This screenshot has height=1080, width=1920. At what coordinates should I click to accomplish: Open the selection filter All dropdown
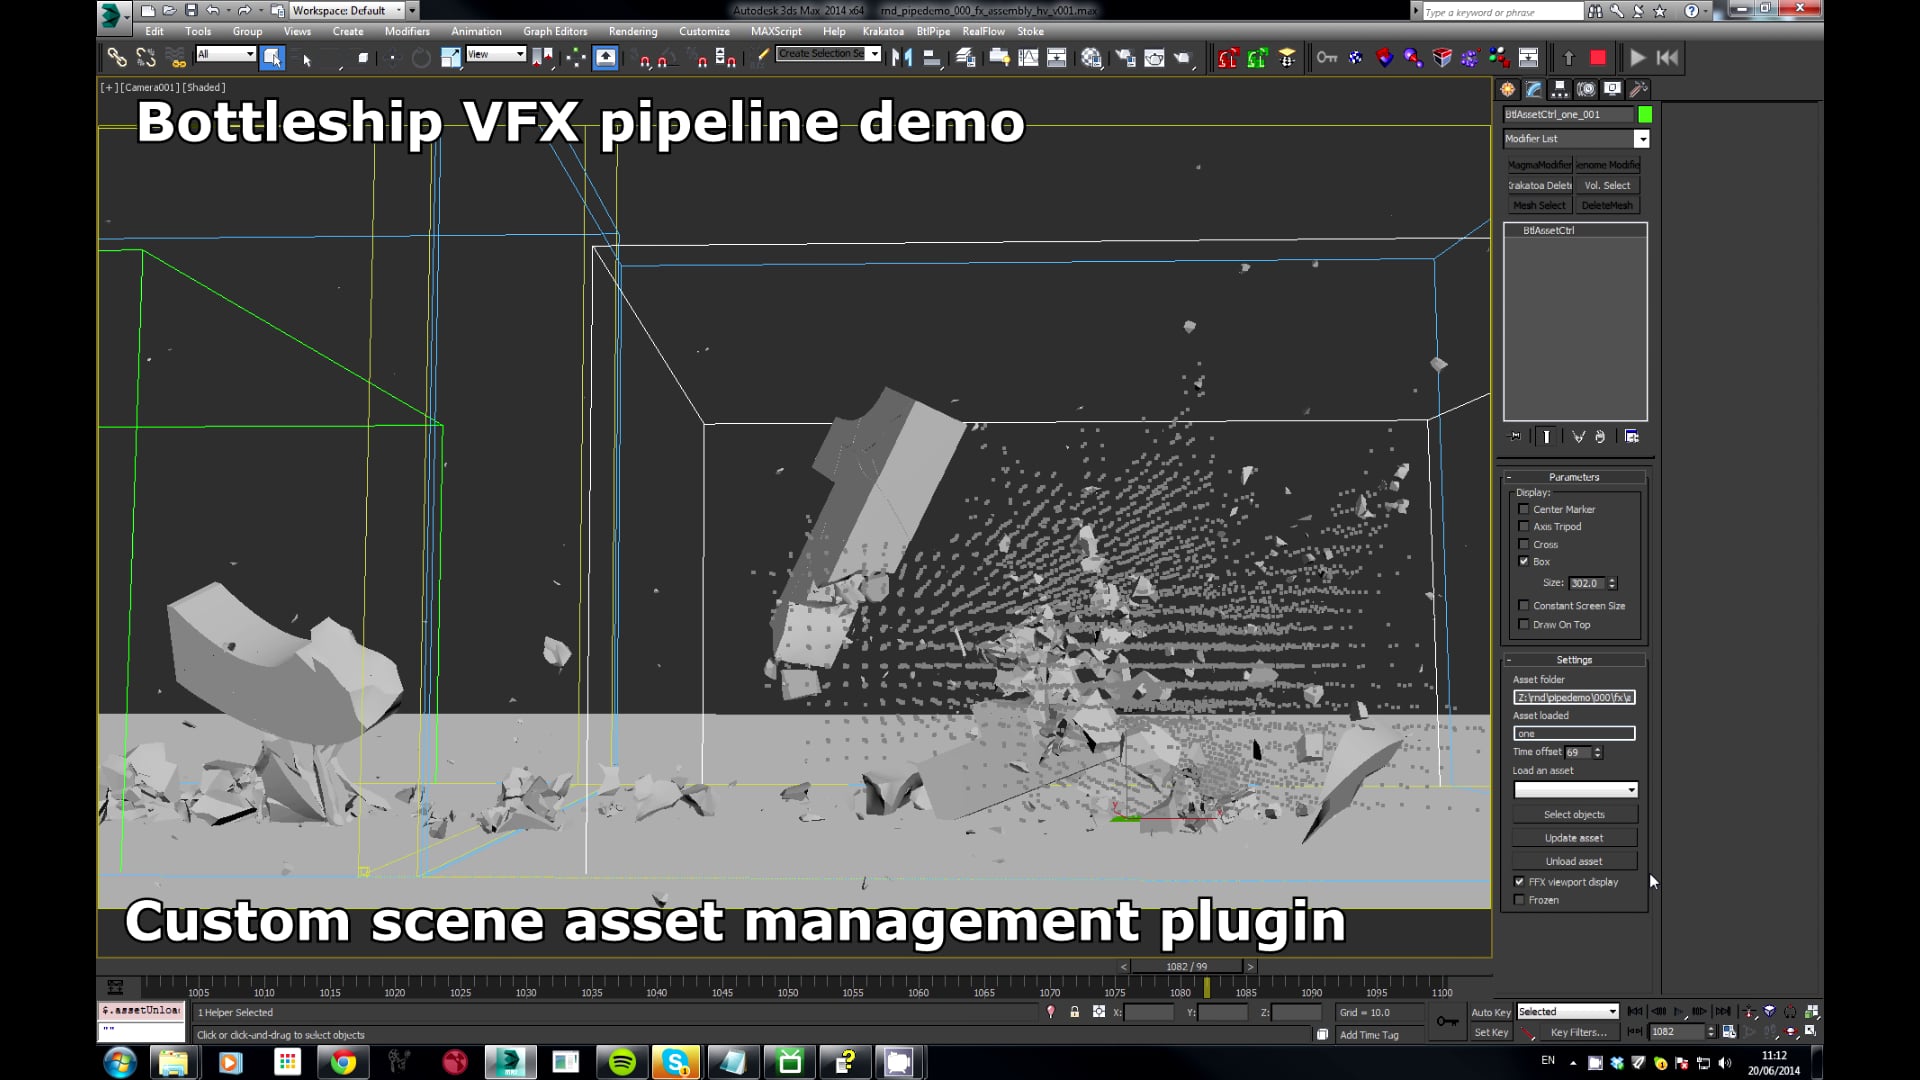point(226,54)
